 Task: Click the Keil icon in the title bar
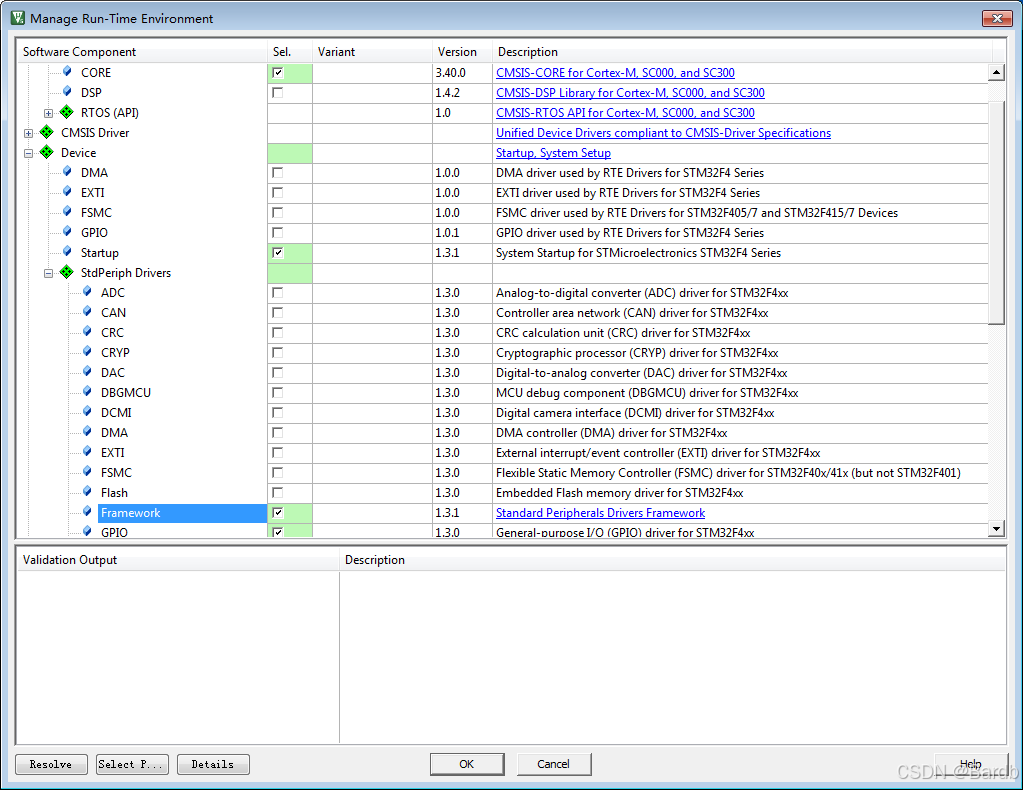[x=18, y=18]
